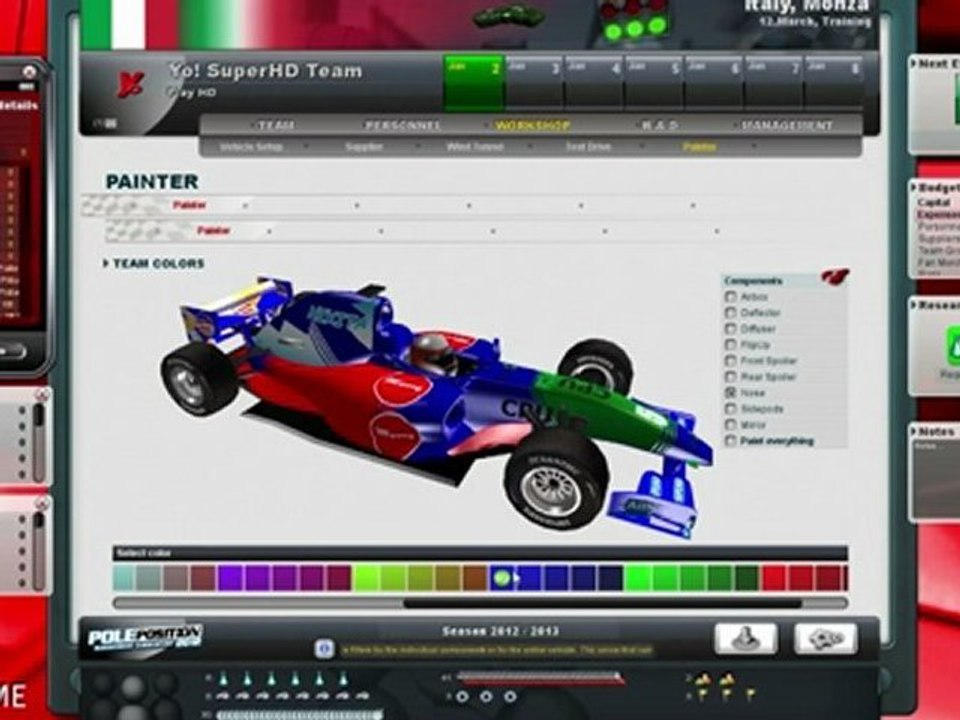The image size is (960, 720).
Task: Uncheck the Nose component checkbox
Action: coord(730,392)
